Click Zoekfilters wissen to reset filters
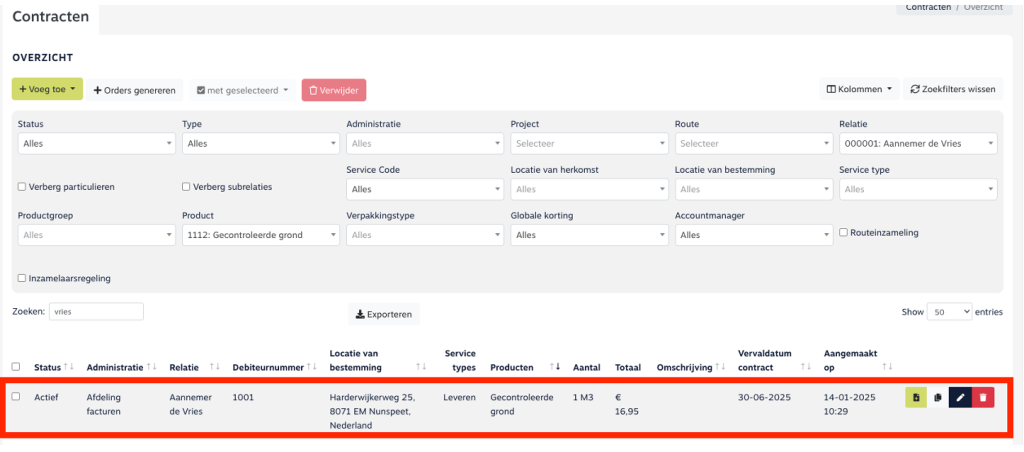The image size is (1024, 452). pos(953,90)
